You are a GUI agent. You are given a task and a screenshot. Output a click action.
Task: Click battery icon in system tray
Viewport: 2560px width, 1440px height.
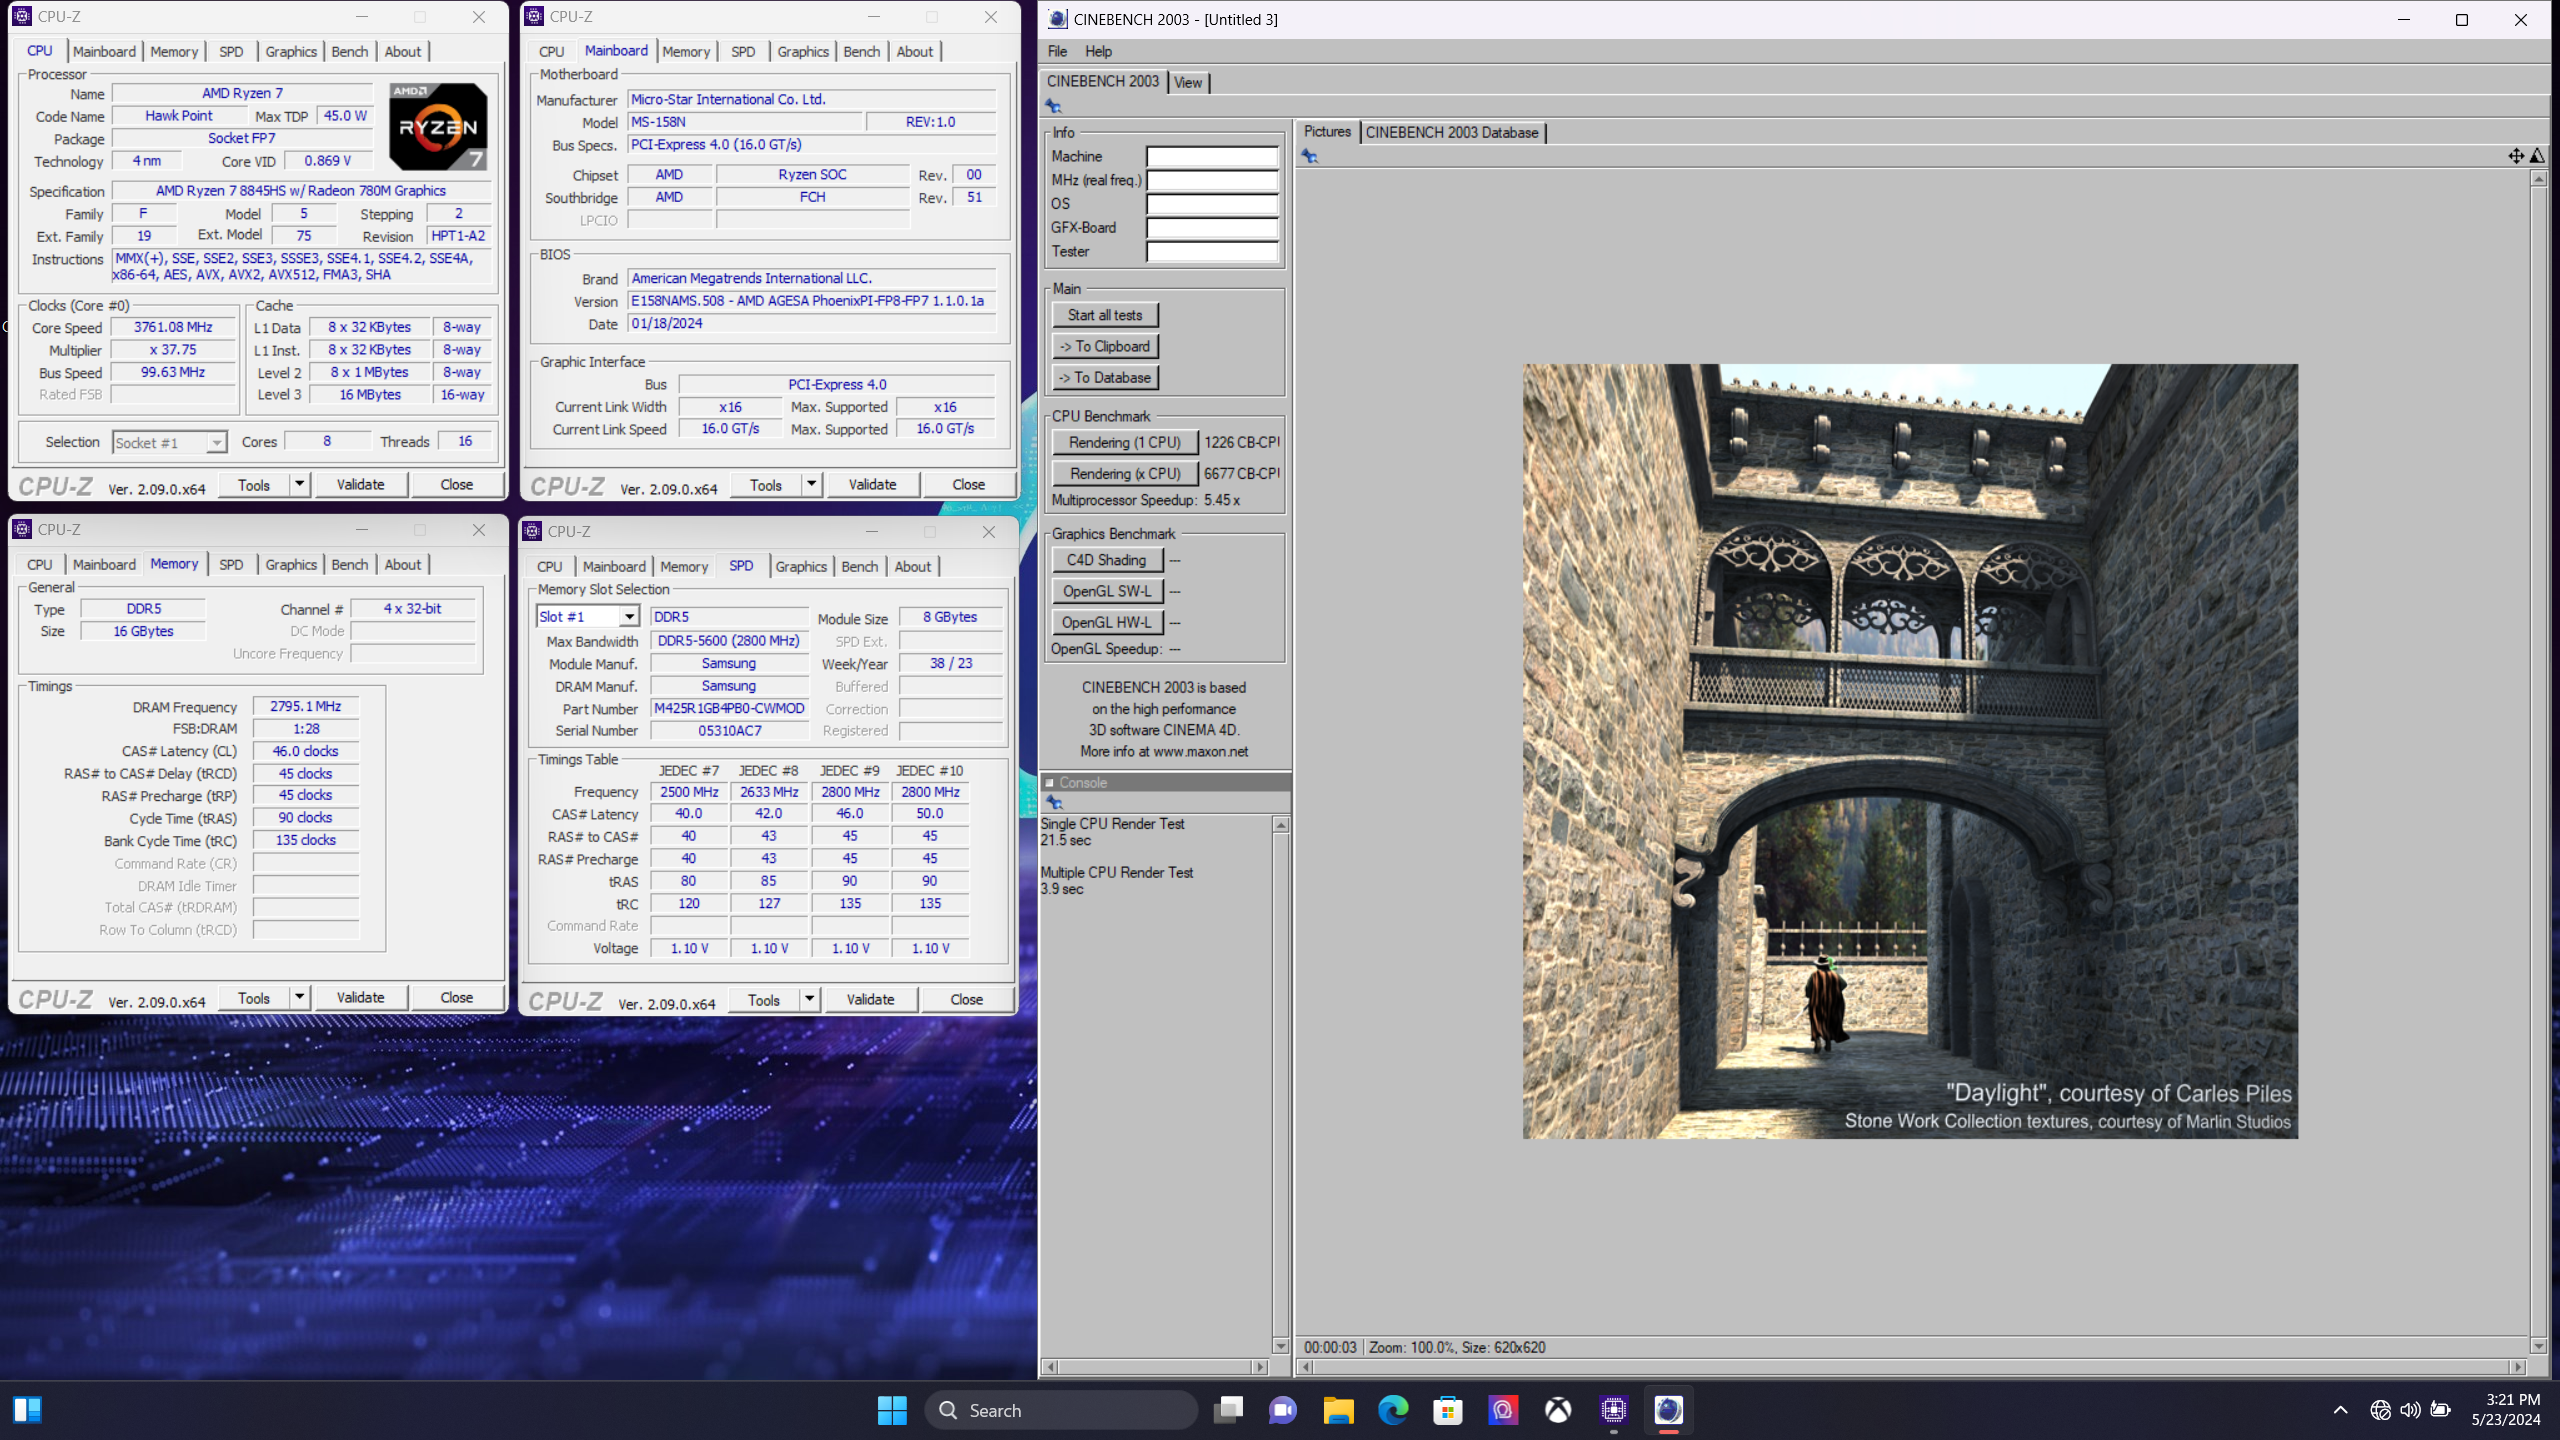[2441, 1410]
